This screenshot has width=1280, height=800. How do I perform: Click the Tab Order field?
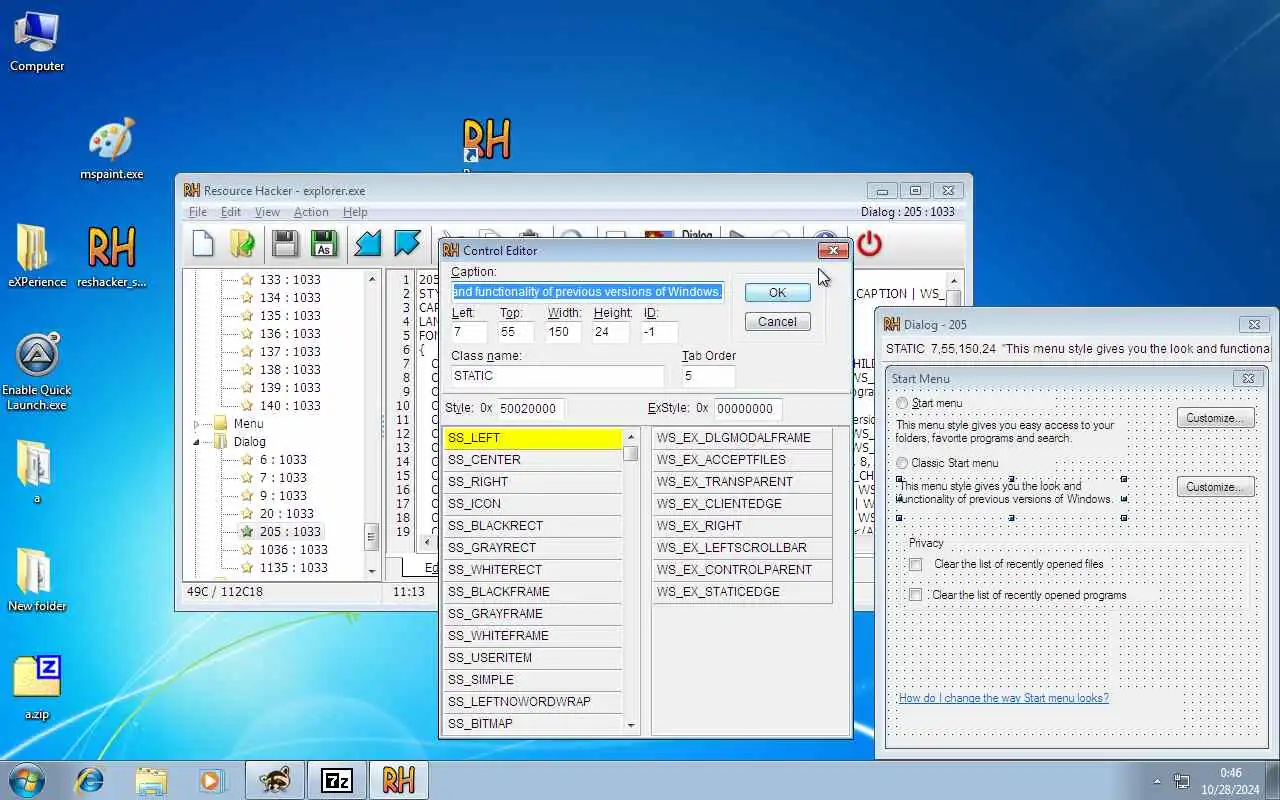[x=708, y=376]
